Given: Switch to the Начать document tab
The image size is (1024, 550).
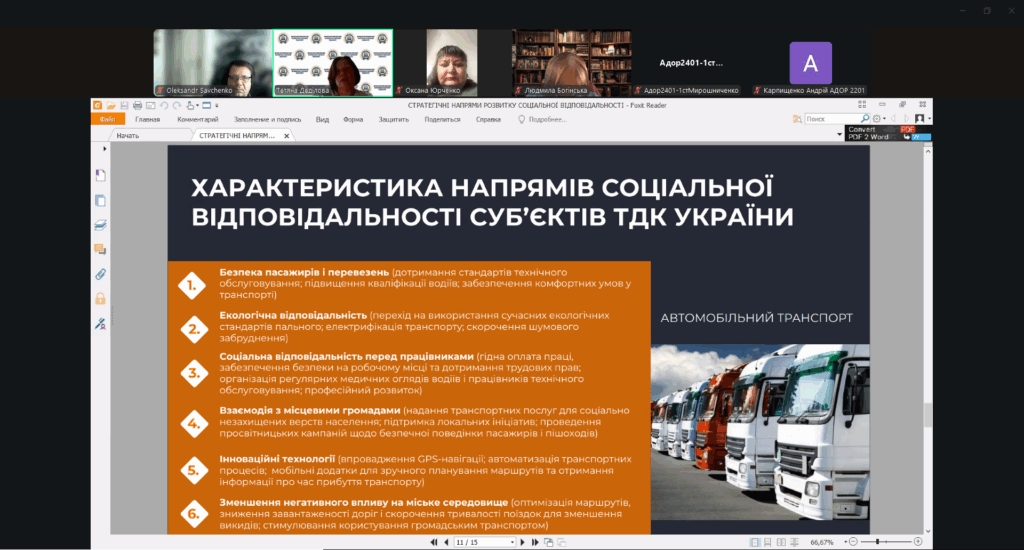Looking at the screenshot, I should click(128, 135).
